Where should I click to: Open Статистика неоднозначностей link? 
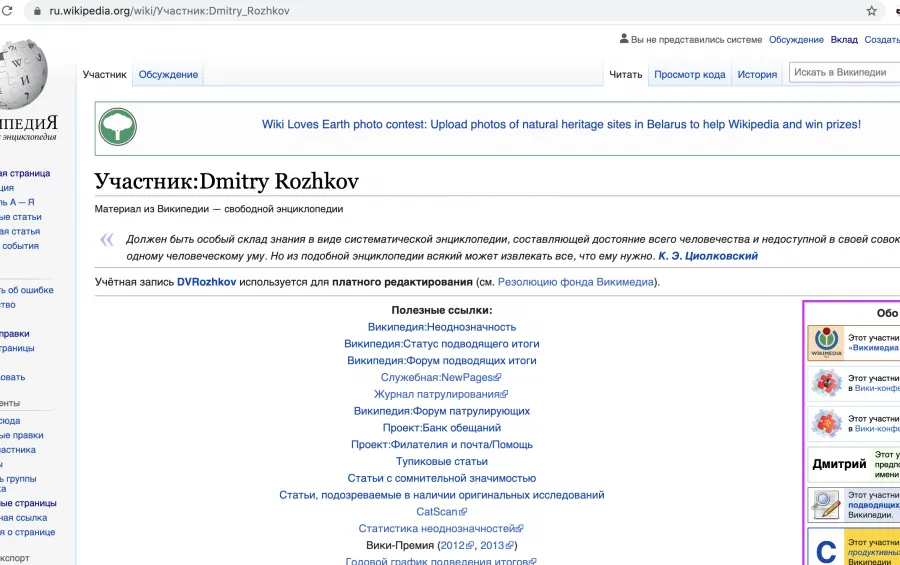pos(440,528)
